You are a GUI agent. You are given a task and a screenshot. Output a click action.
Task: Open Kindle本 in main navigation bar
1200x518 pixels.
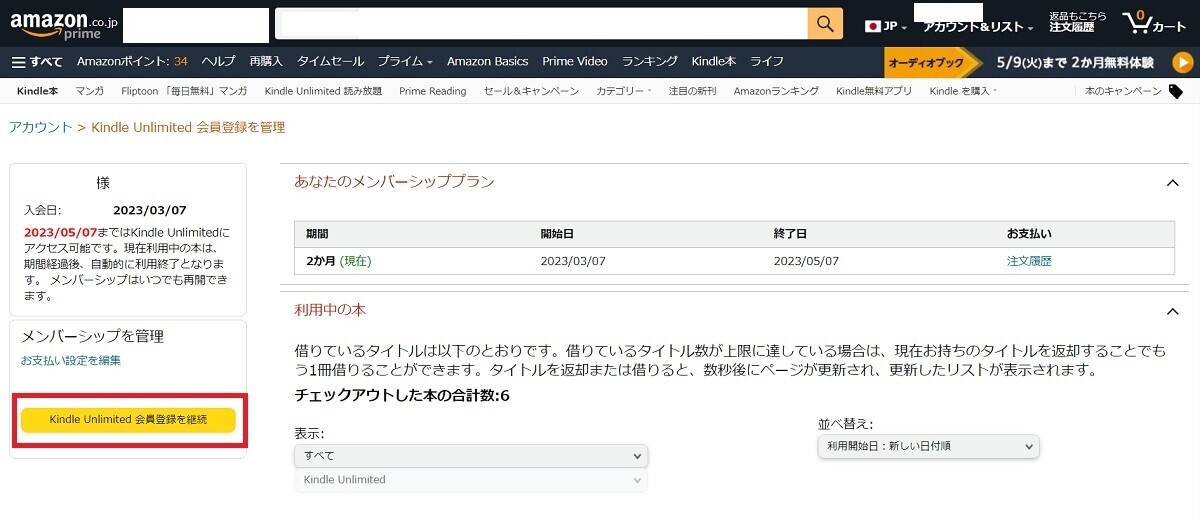coord(714,62)
